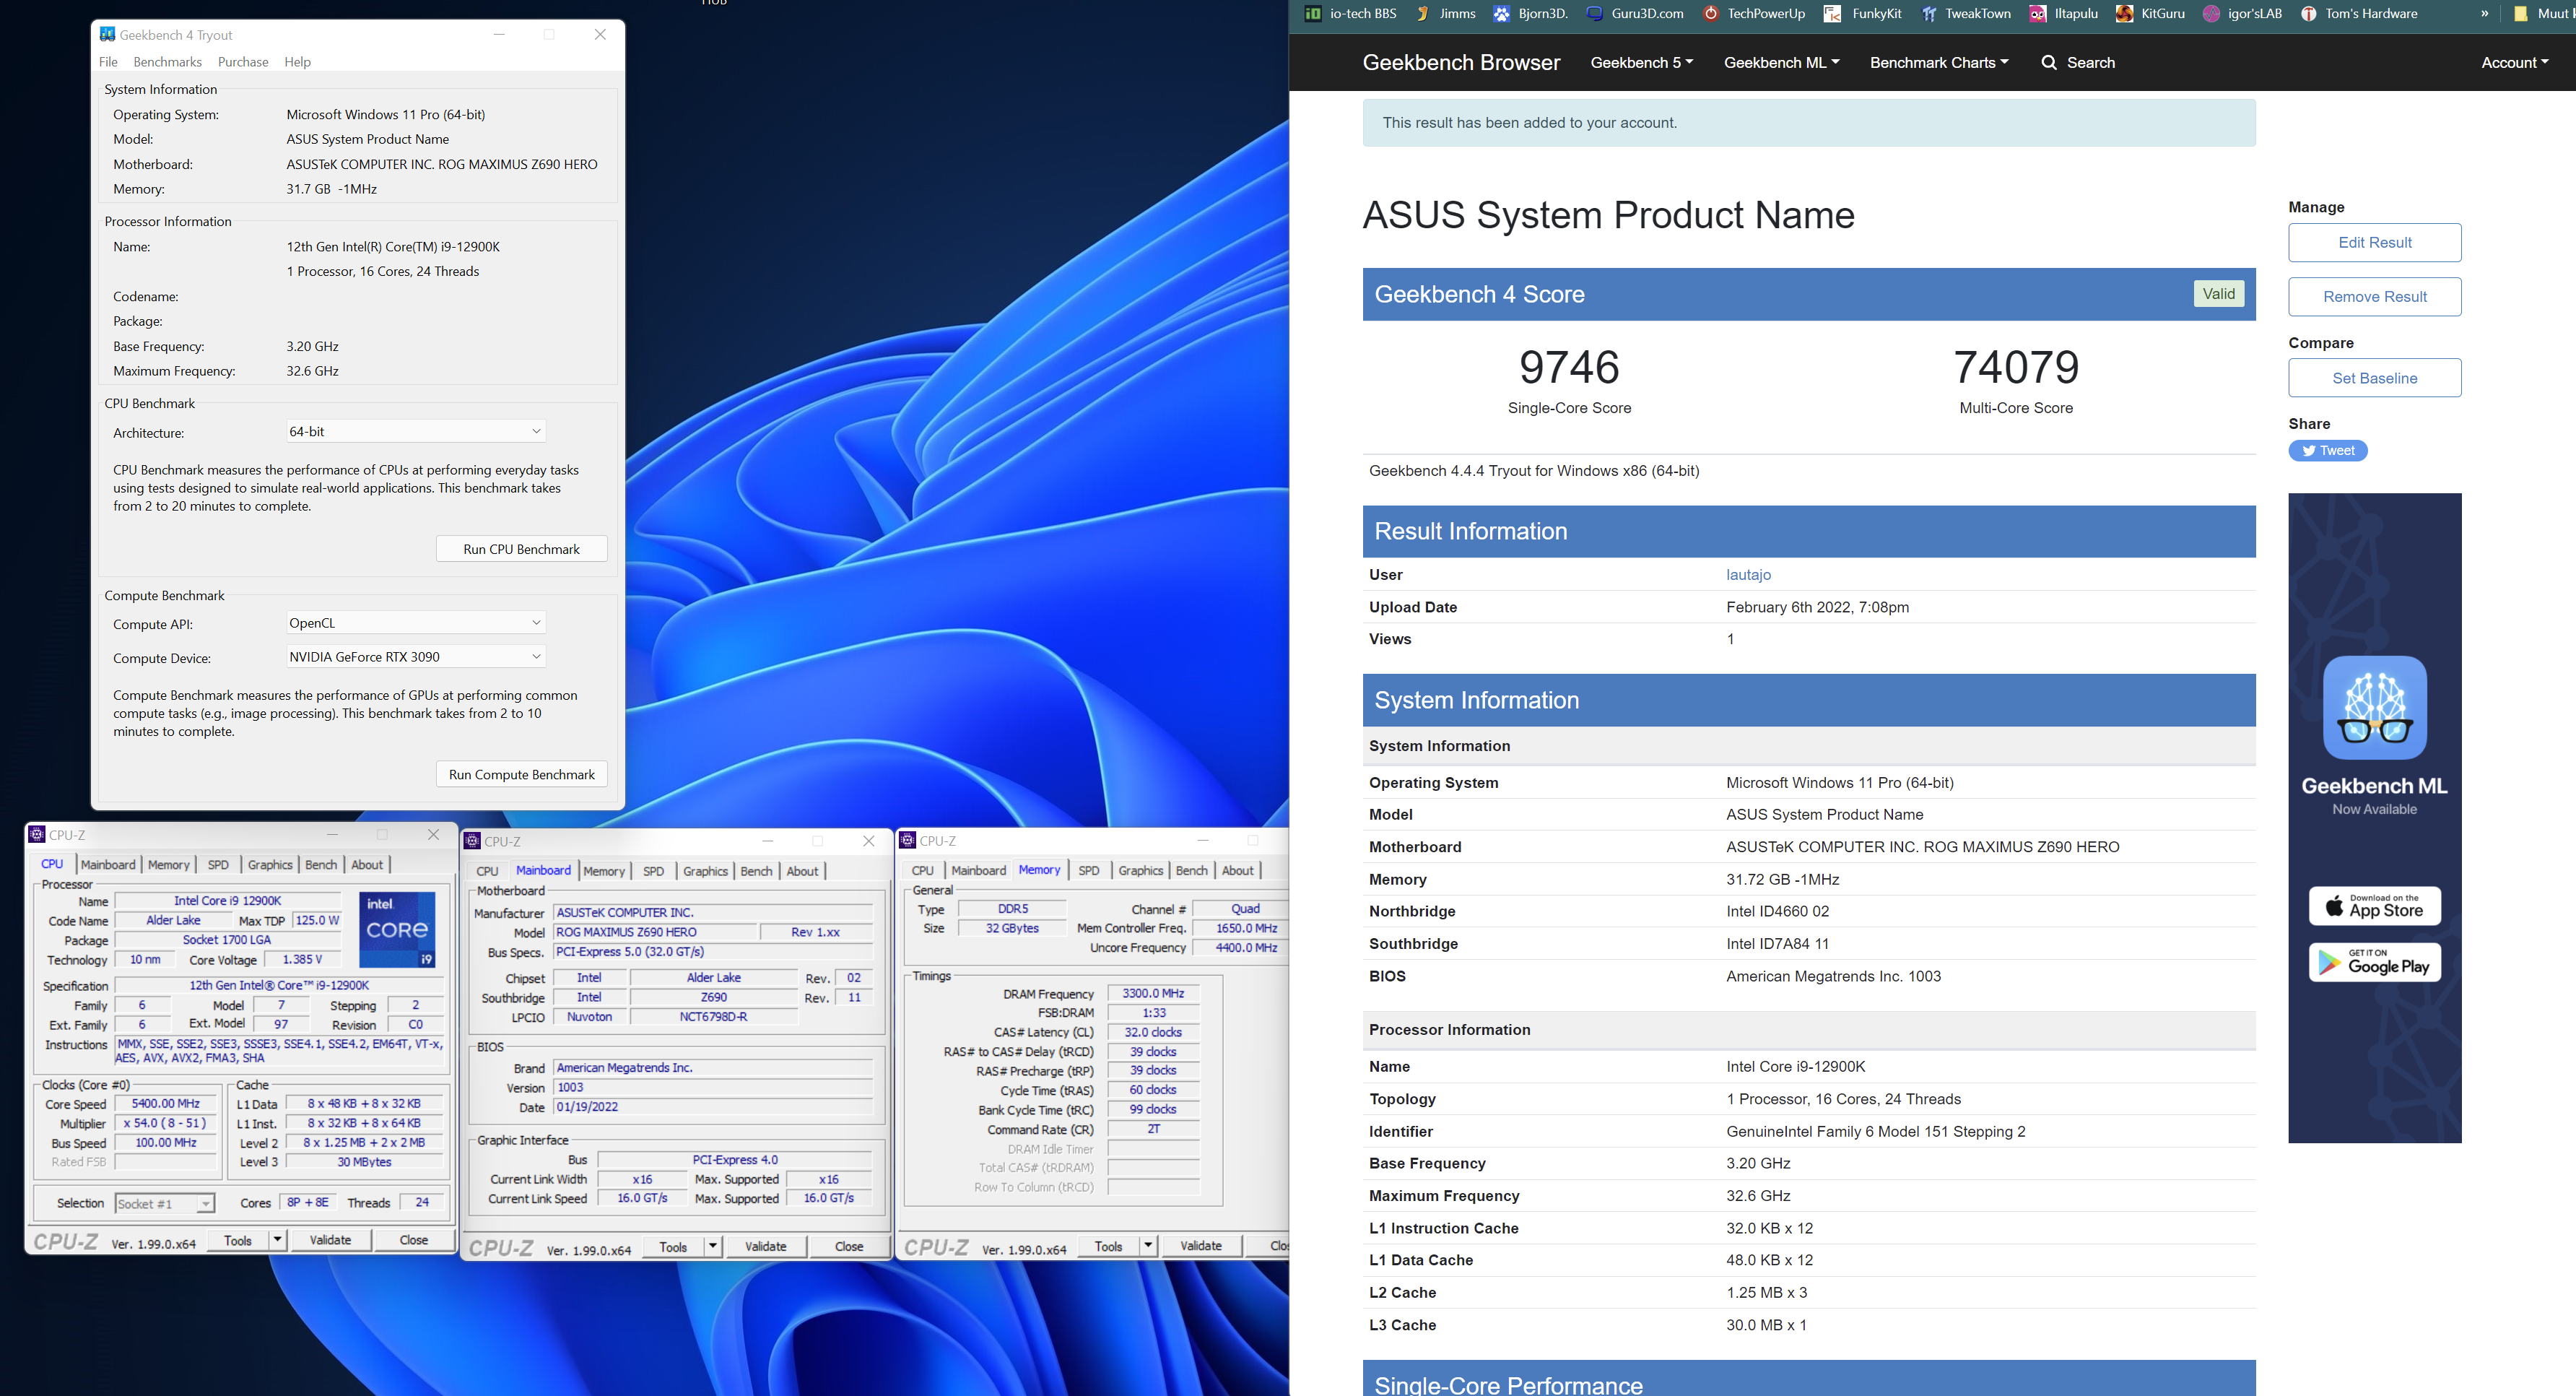Expand the Geekbench 5 nav dropdown
This screenshot has width=2576, height=1396.
pos(1642,62)
